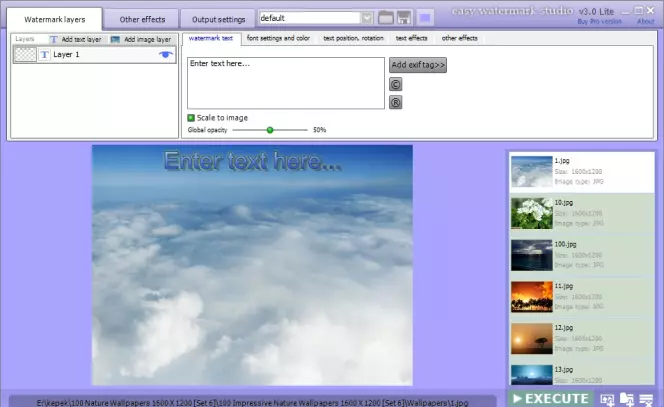
Task: Insert the registered trademark symbol
Action: point(396,102)
